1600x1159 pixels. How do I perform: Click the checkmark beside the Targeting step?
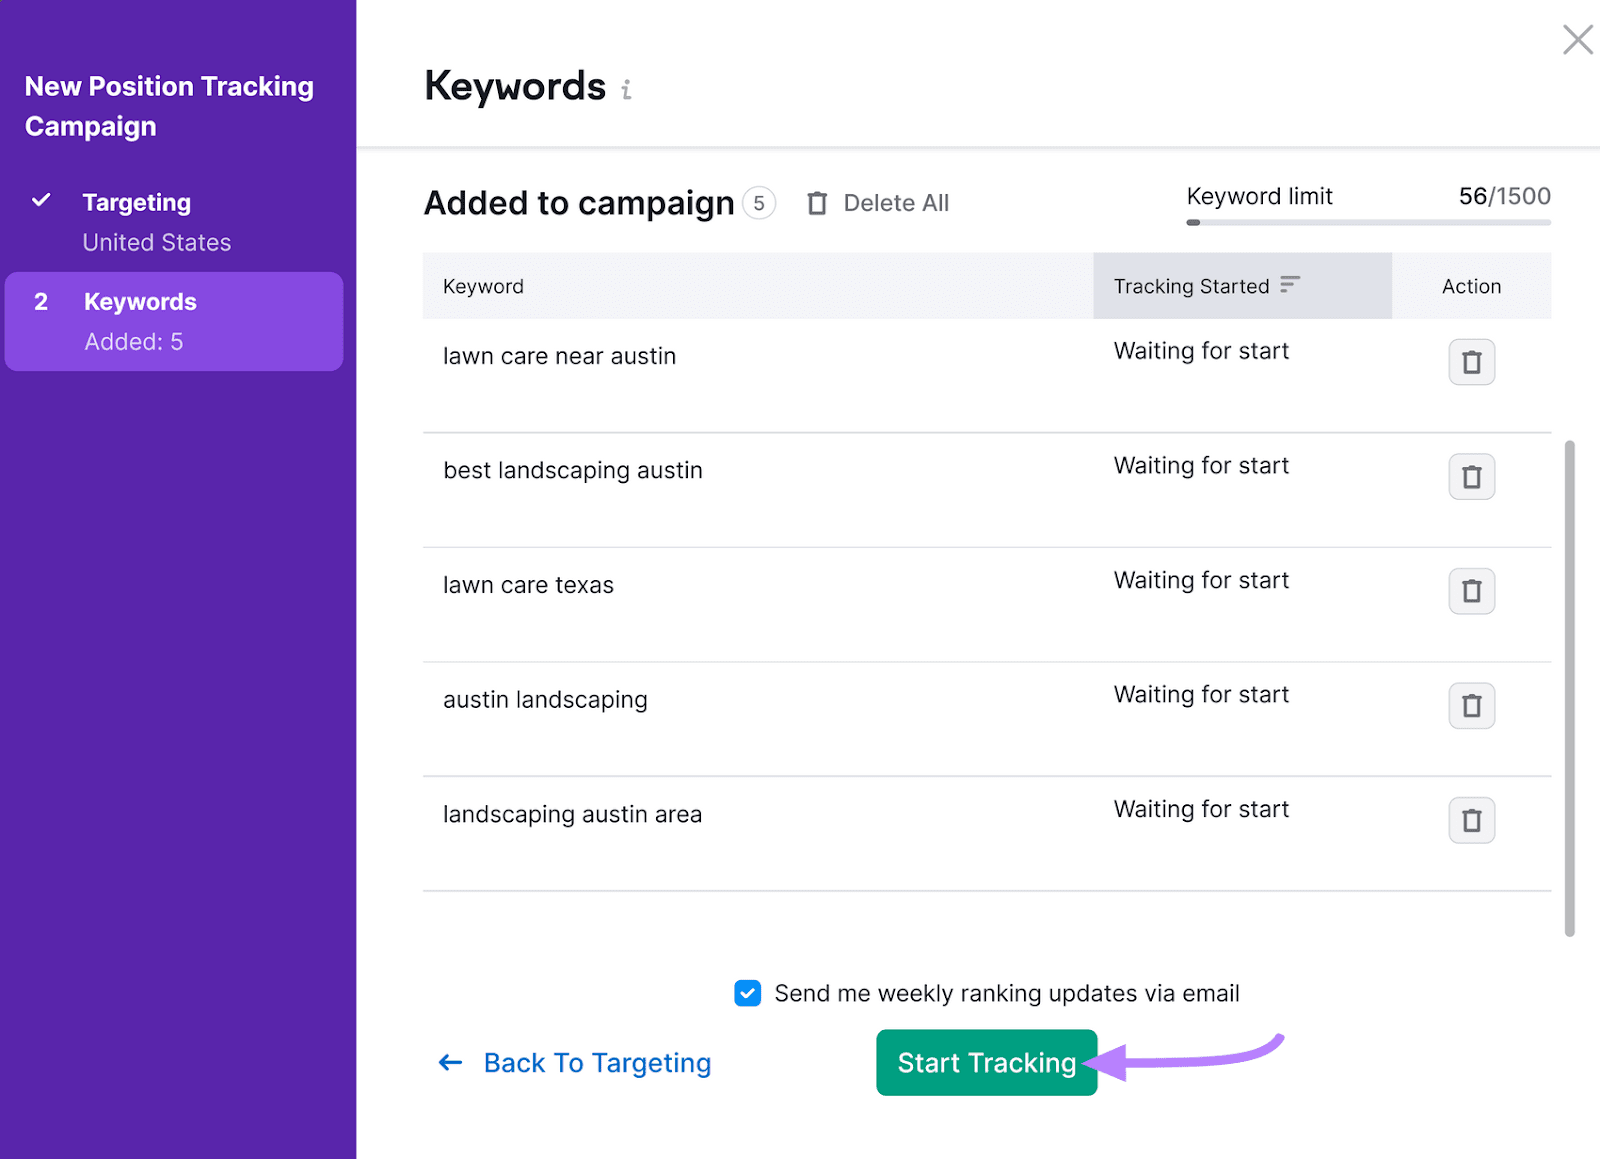pyautogui.click(x=41, y=200)
